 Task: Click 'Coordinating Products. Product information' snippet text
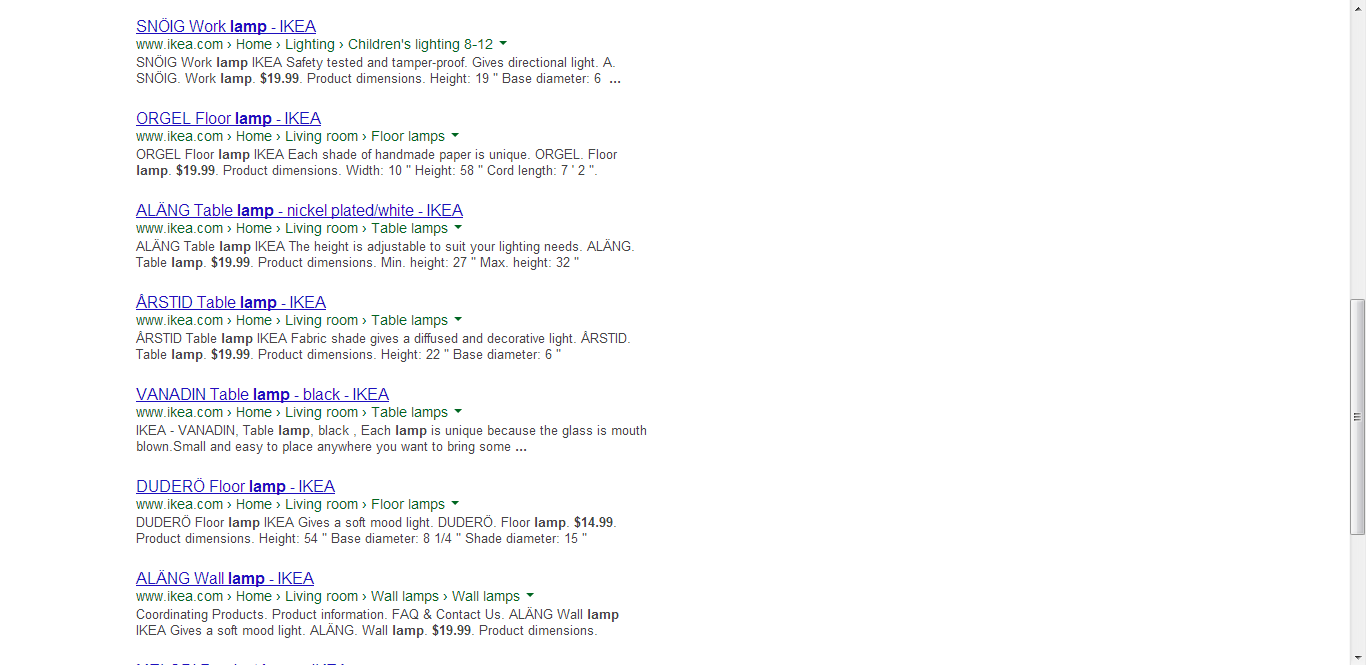coord(261,614)
